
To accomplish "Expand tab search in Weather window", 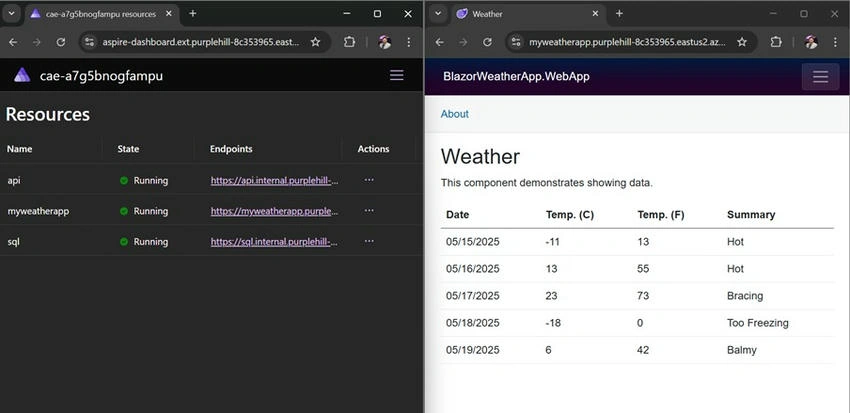I will (438, 14).
